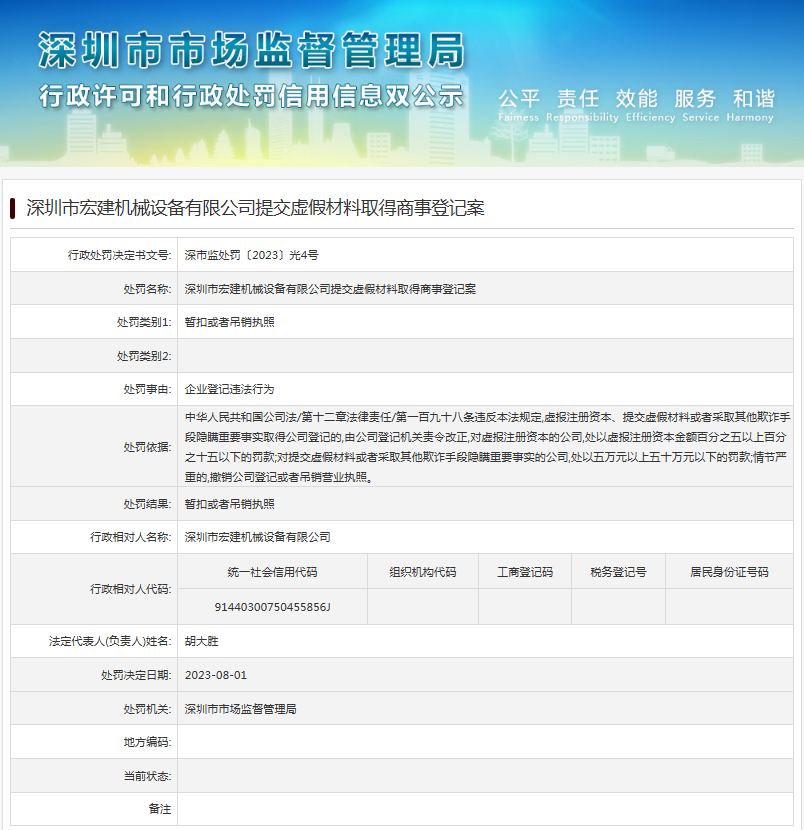The width and height of the screenshot is (804, 830).
Task: Click the 和谐 Harmony slogan text
Action: click(x=750, y=105)
